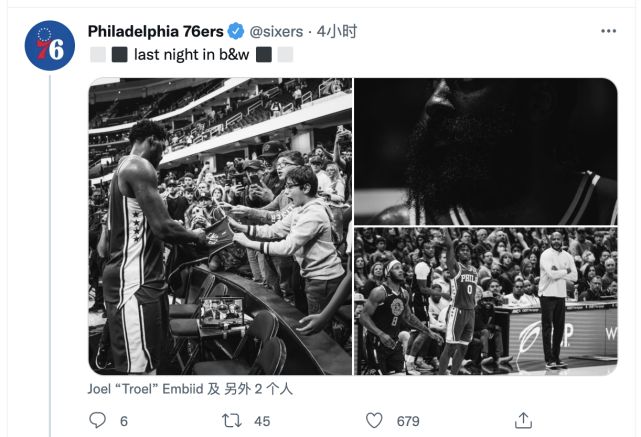
Task: Like the tweet with the heart icon
Action: 374,421
